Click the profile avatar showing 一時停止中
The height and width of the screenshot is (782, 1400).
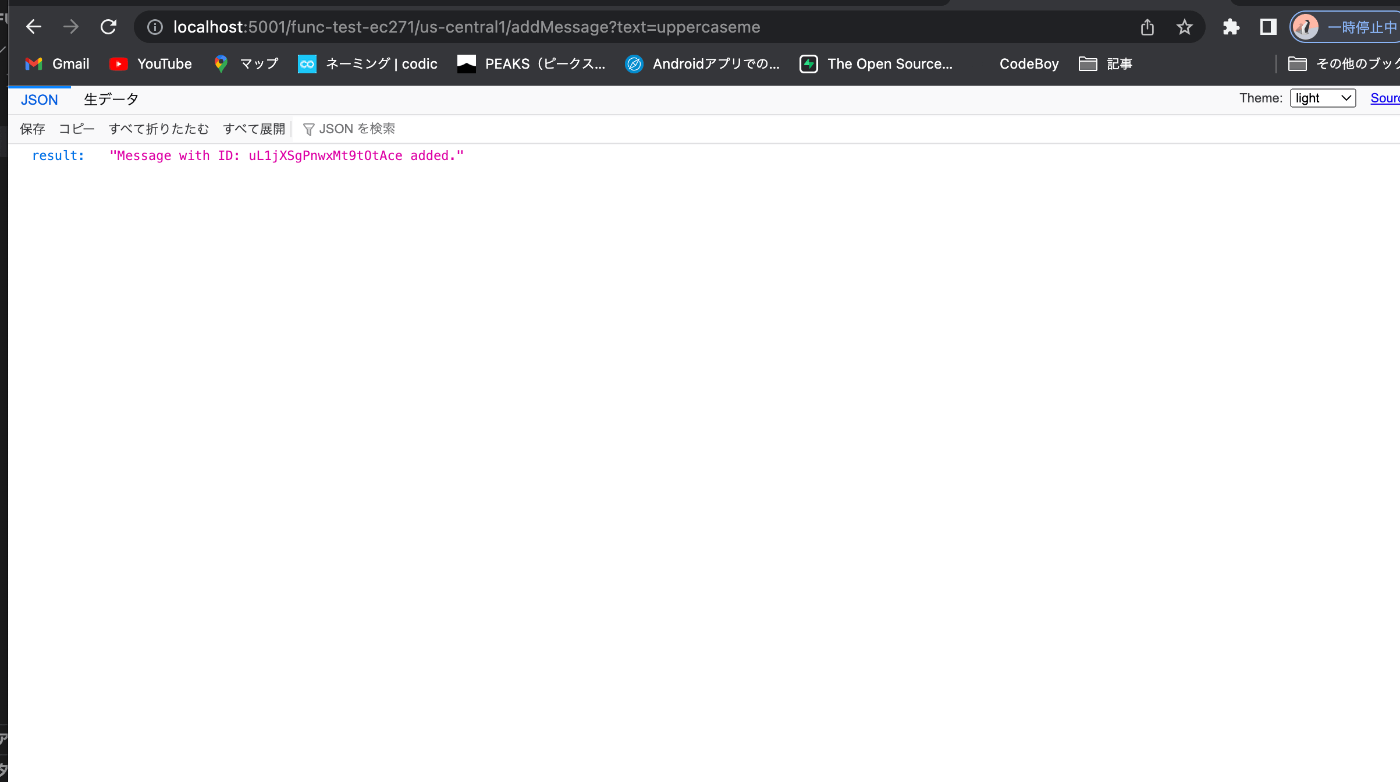tap(1345, 27)
